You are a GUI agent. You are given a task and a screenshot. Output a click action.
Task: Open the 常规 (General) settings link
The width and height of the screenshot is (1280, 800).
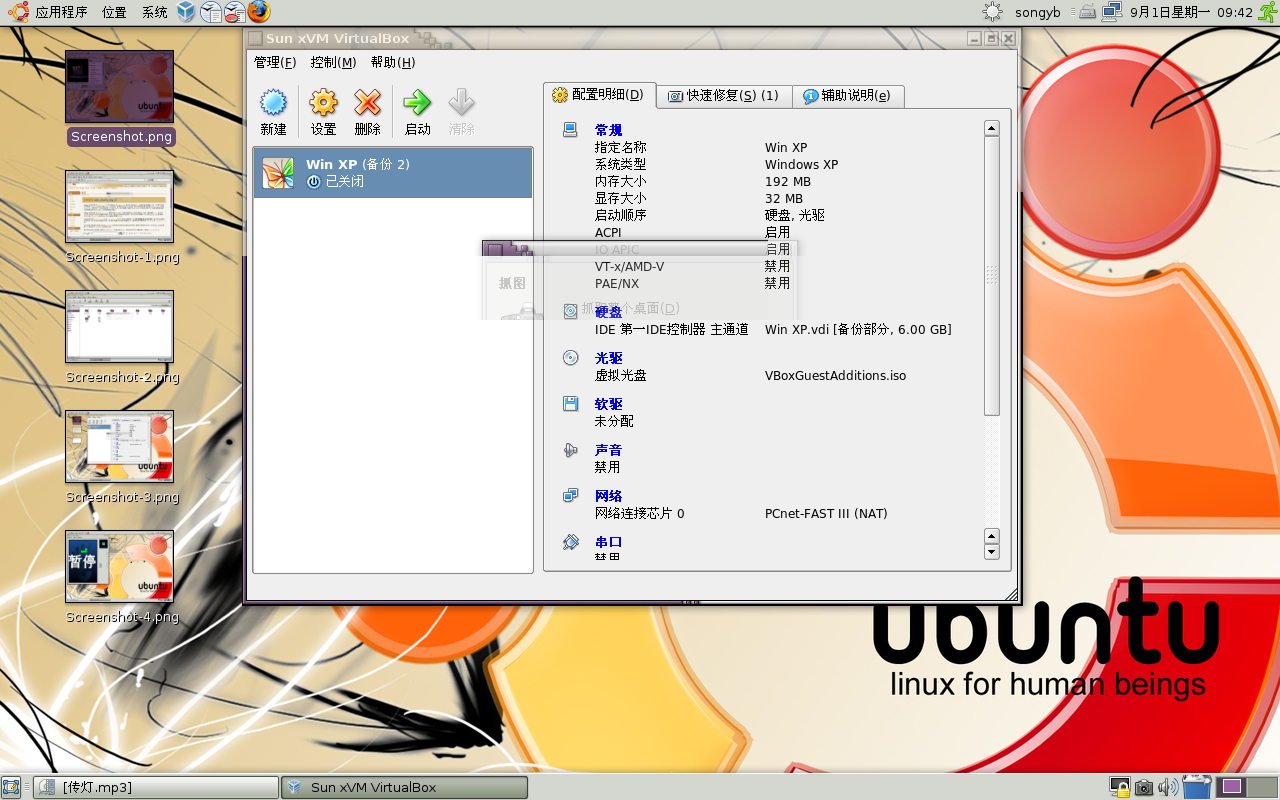click(608, 130)
